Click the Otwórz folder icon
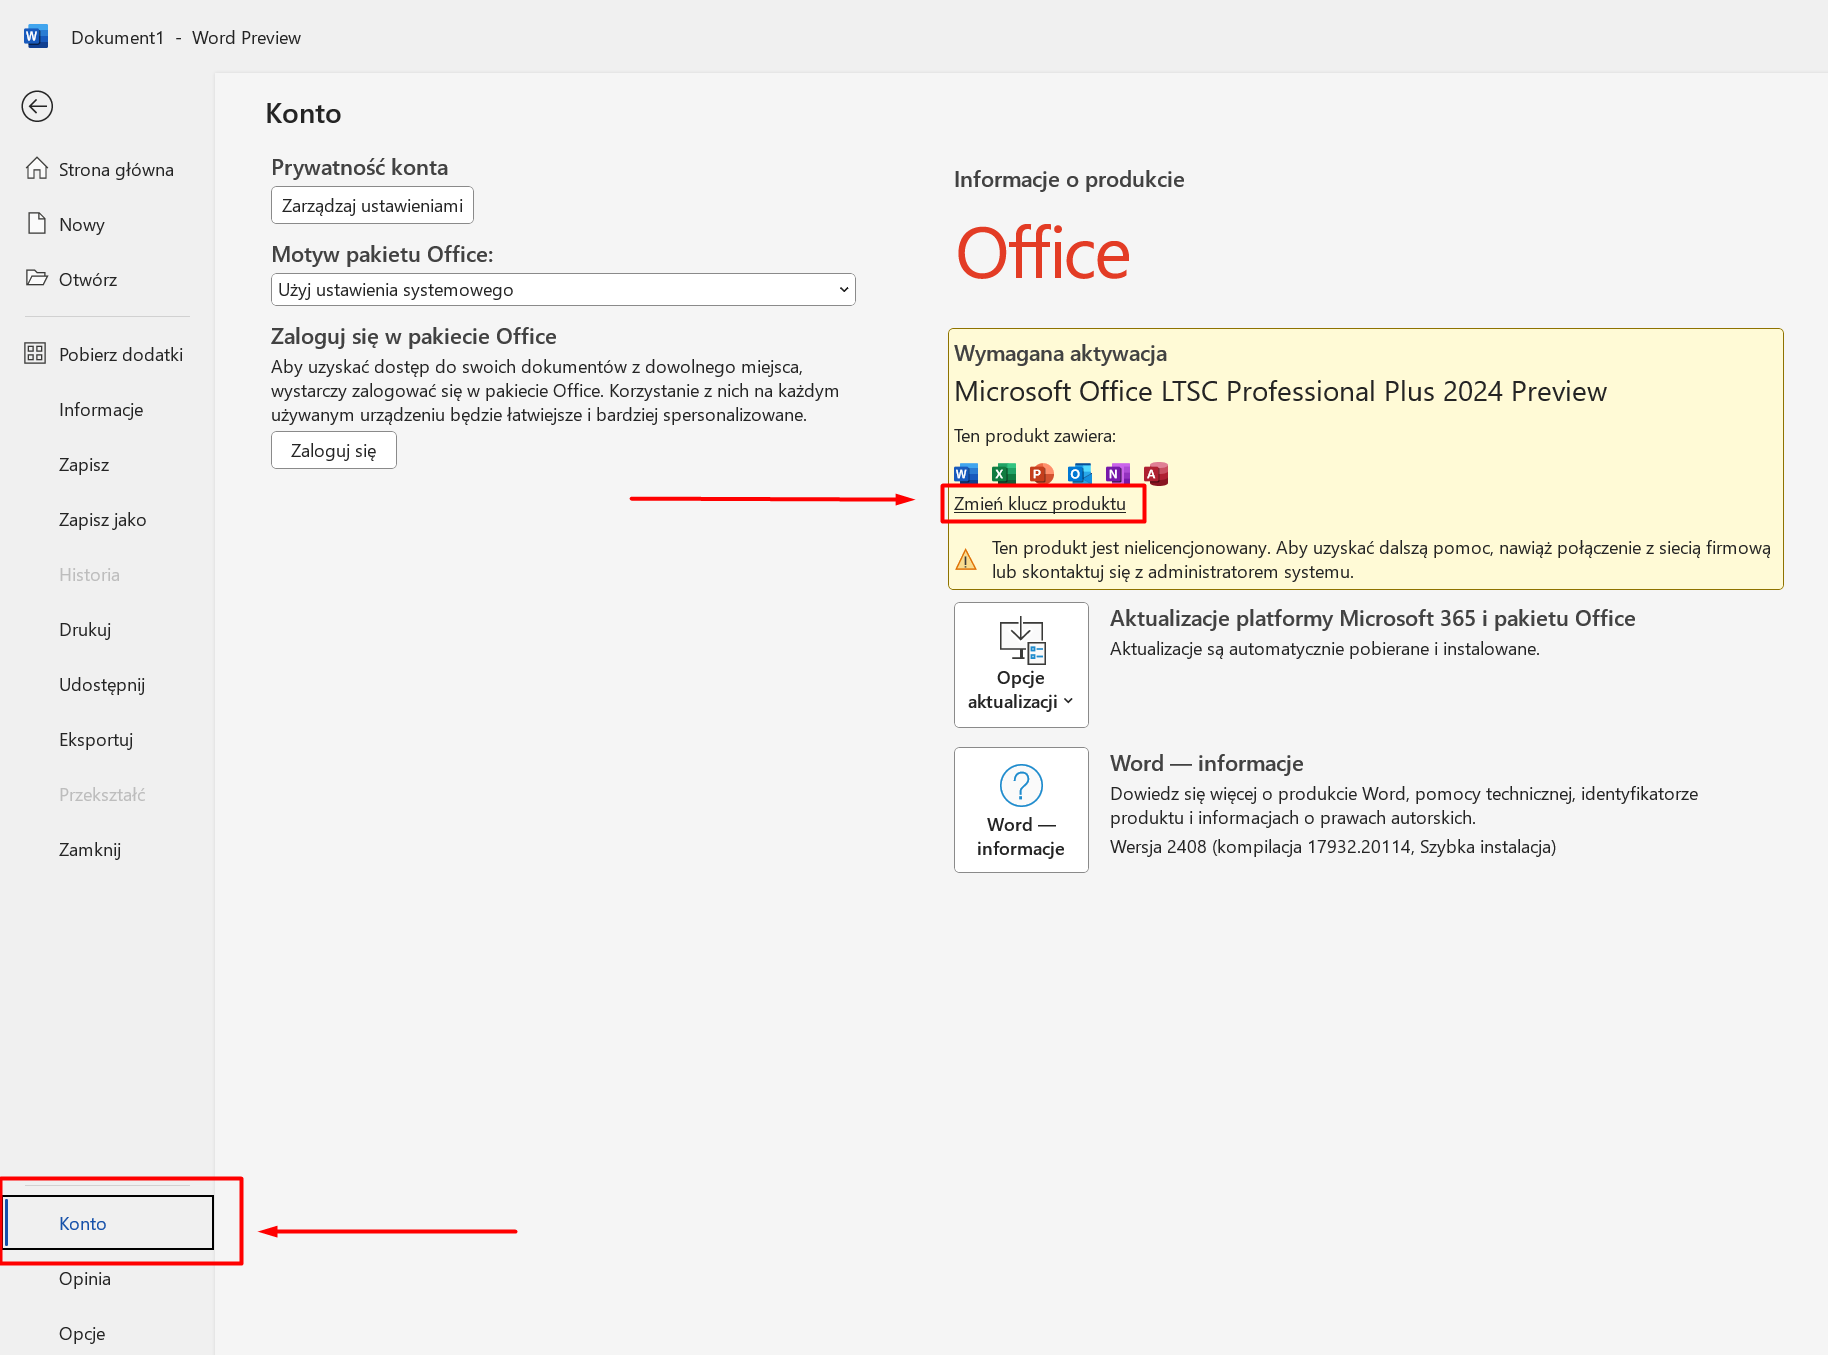This screenshot has height=1355, width=1828. [x=37, y=278]
